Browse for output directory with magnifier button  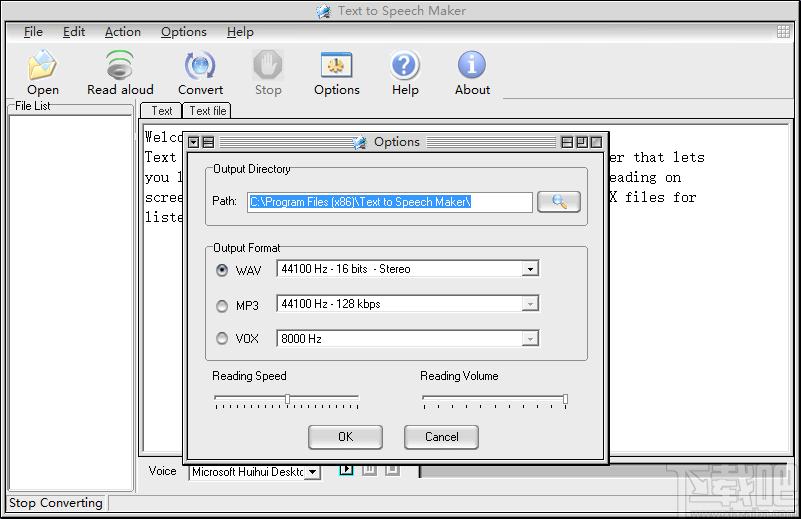559,201
